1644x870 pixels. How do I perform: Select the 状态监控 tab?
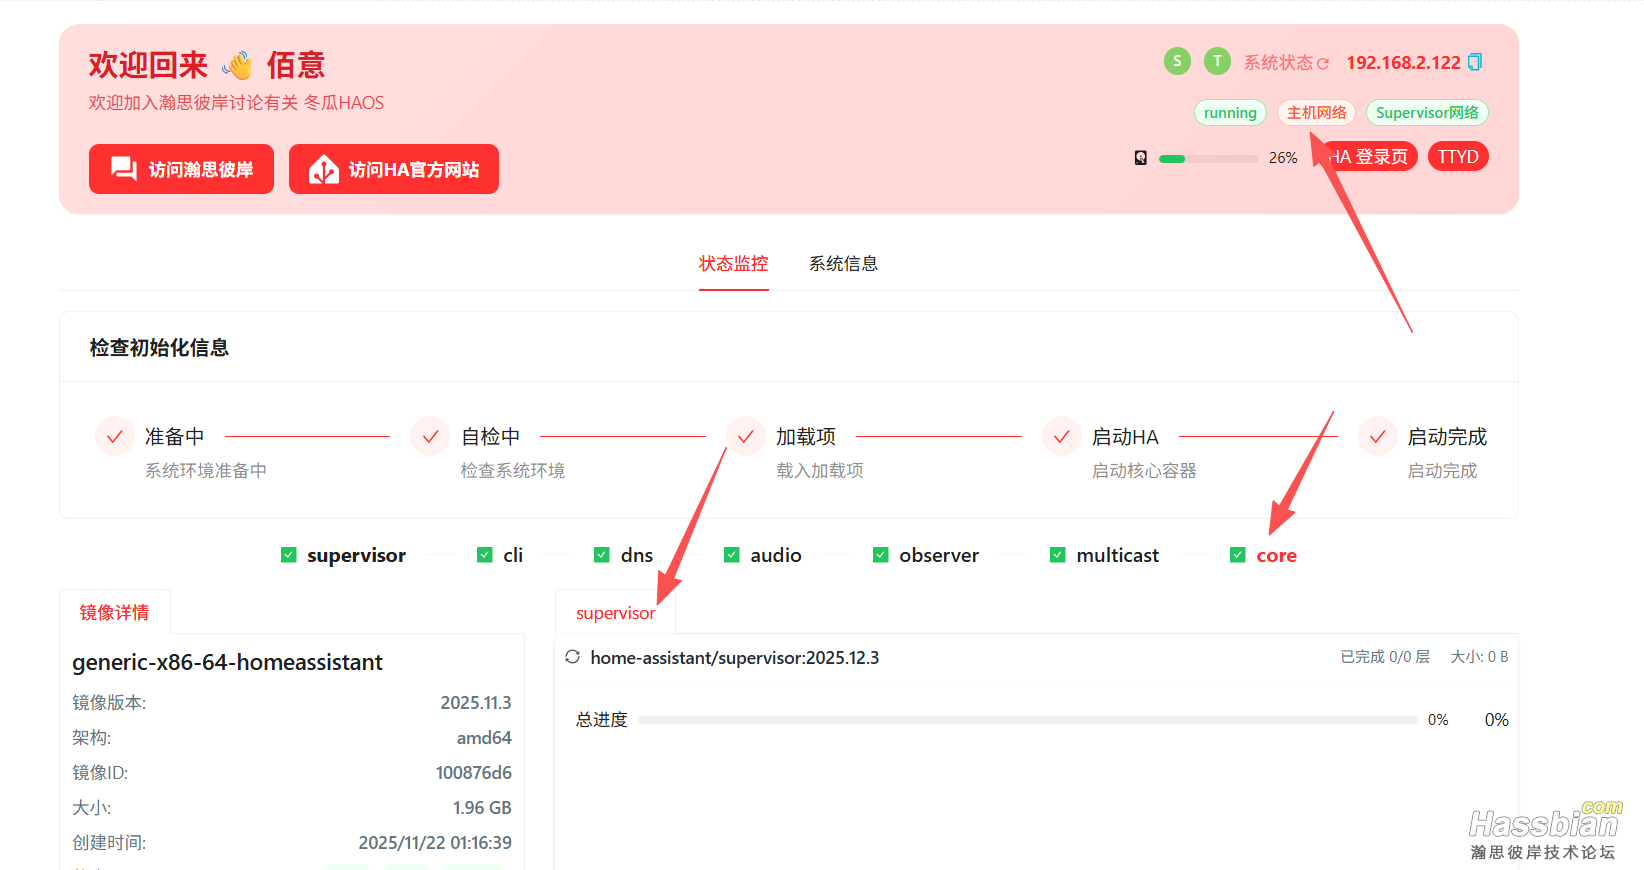pos(733,264)
